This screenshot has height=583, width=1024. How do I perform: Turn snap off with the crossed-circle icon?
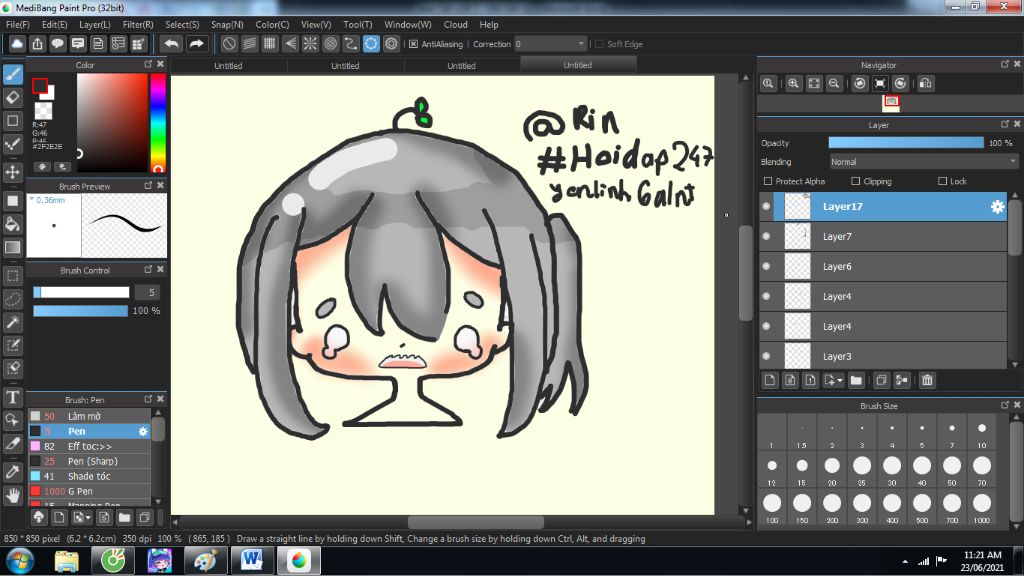pos(229,44)
